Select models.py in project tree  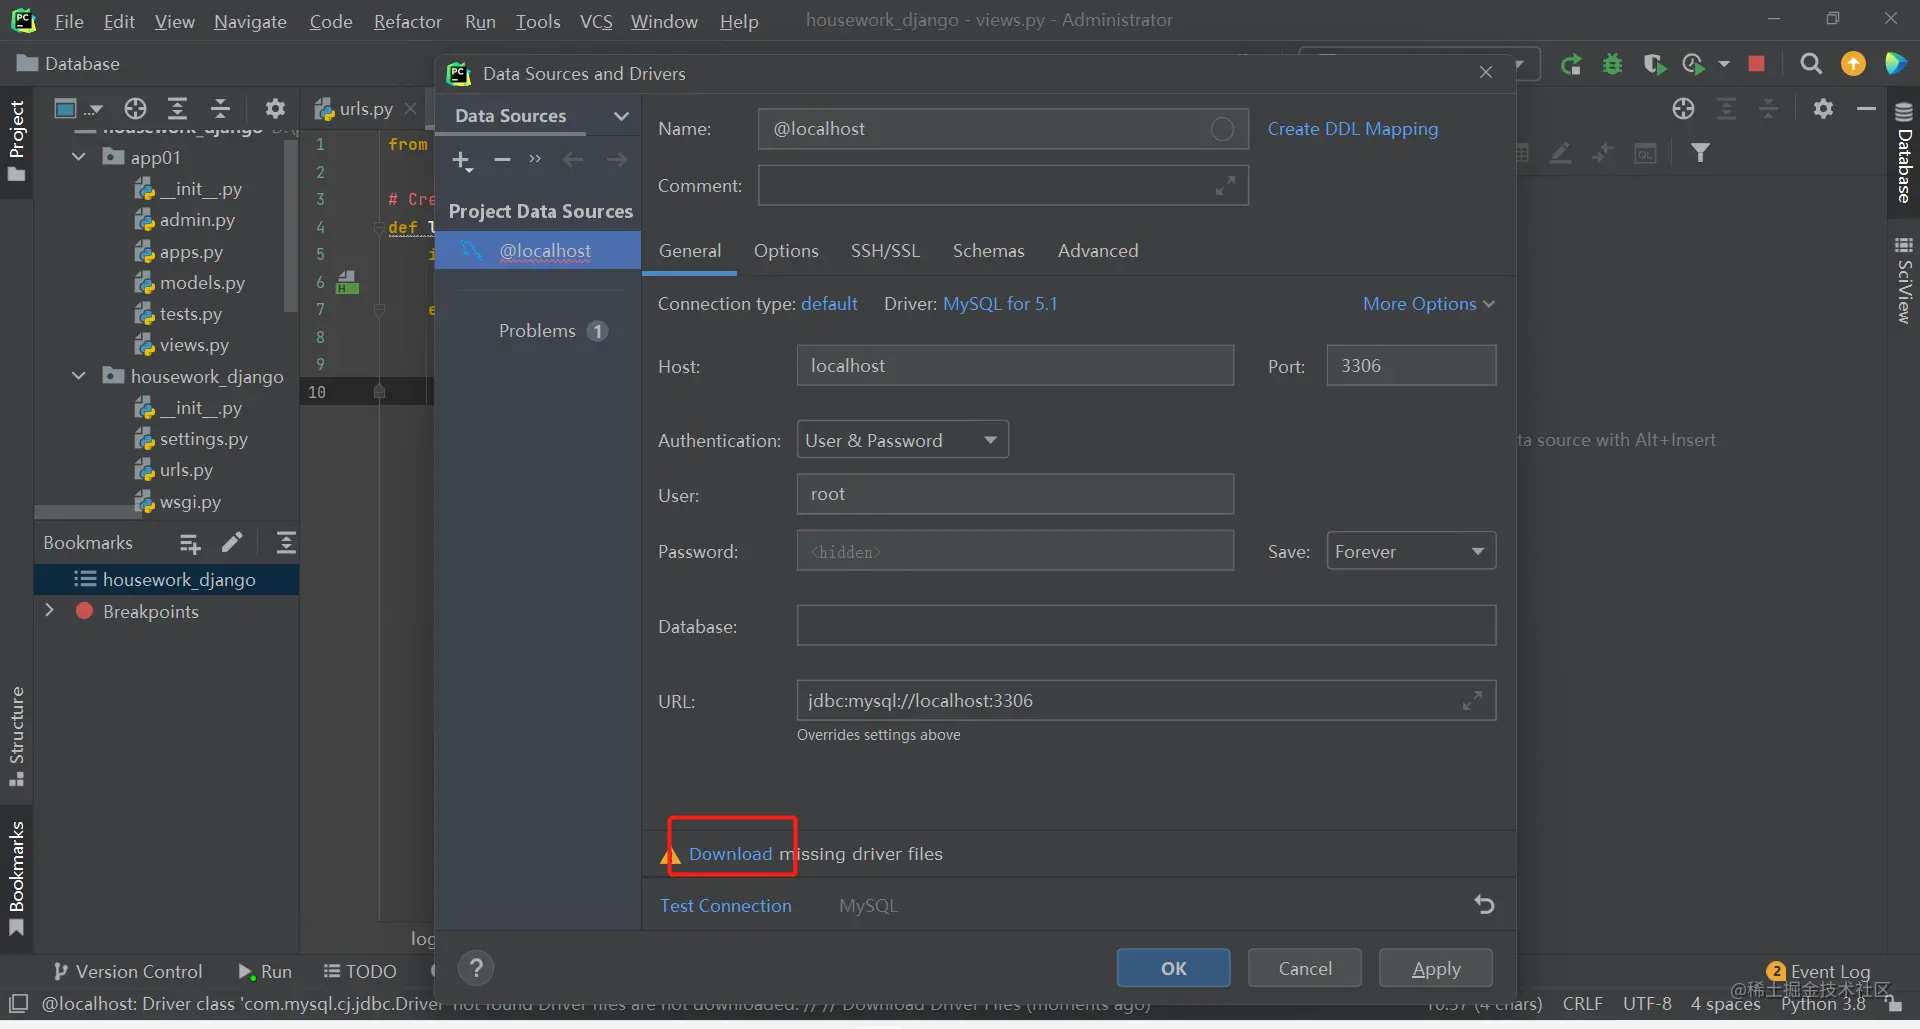(x=202, y=283)
